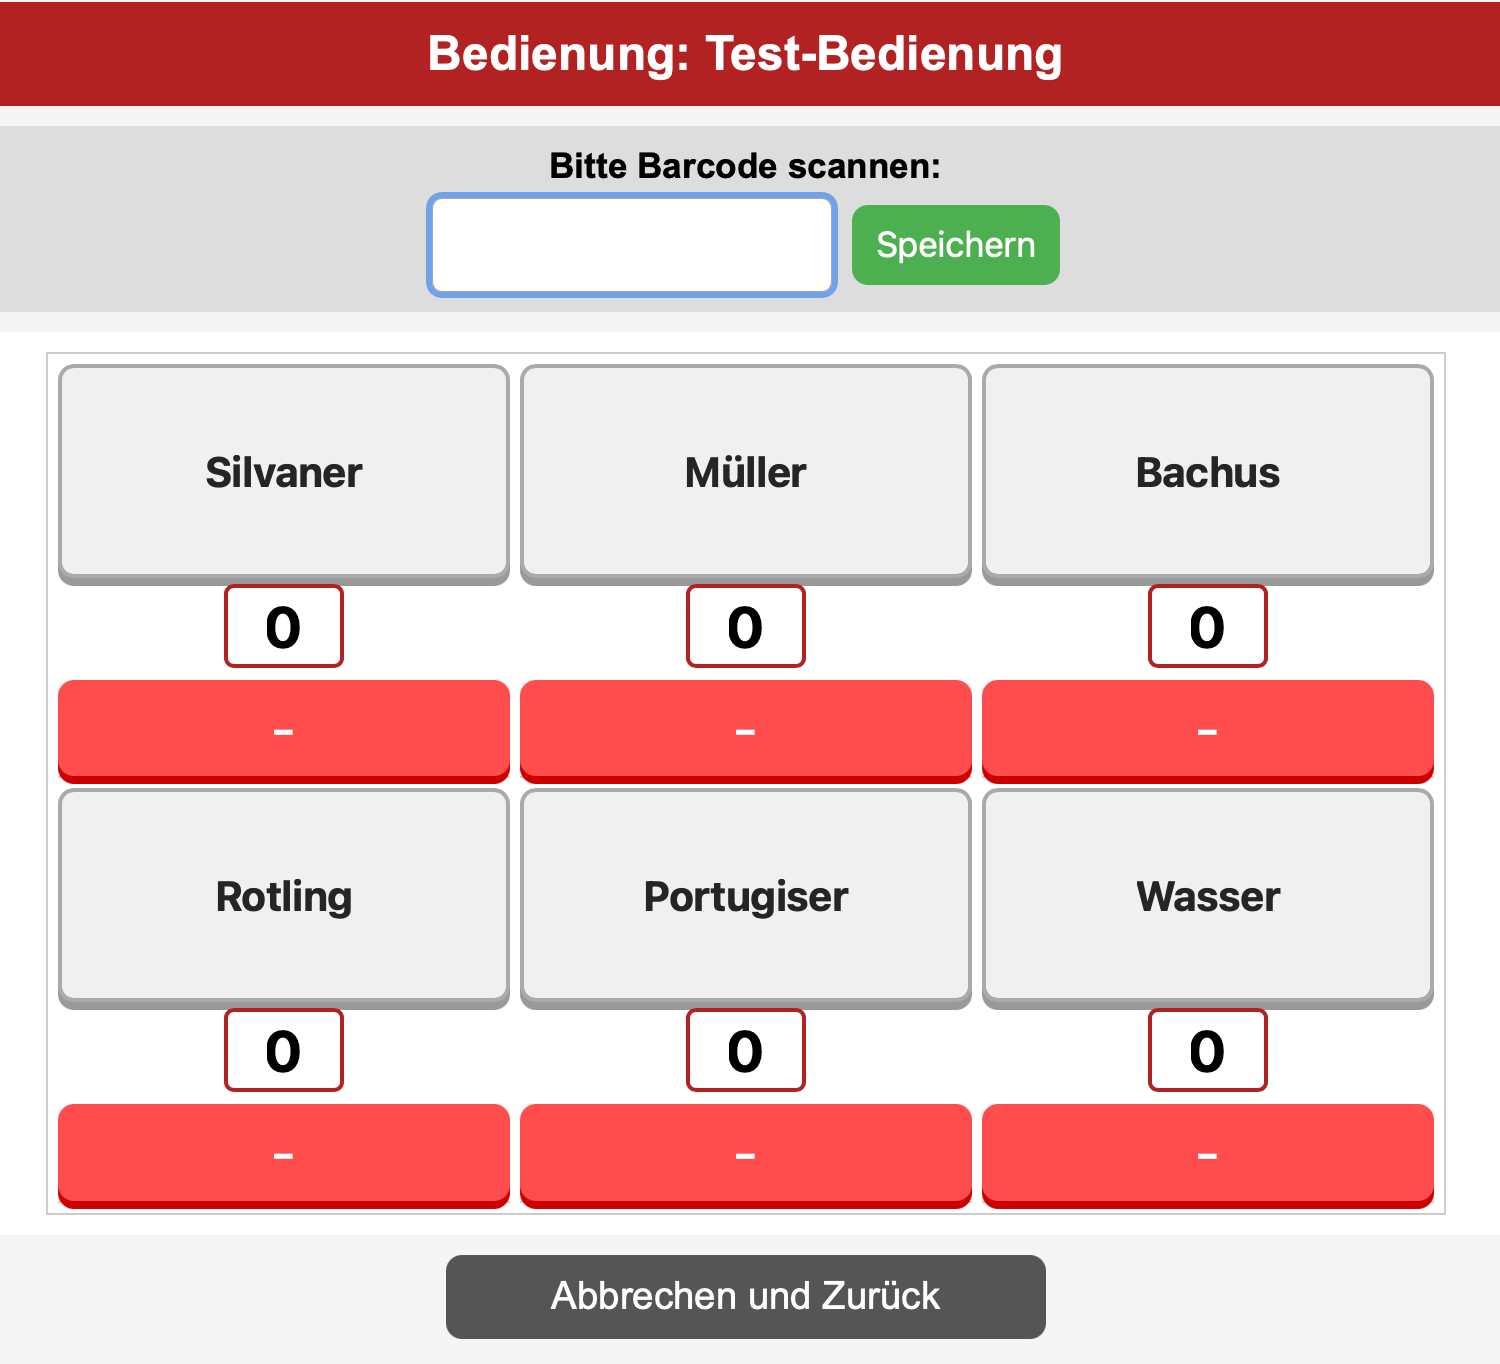Reduce Müller quantity using minus button
1500x1364 pixels.
(x=746, y=730)
